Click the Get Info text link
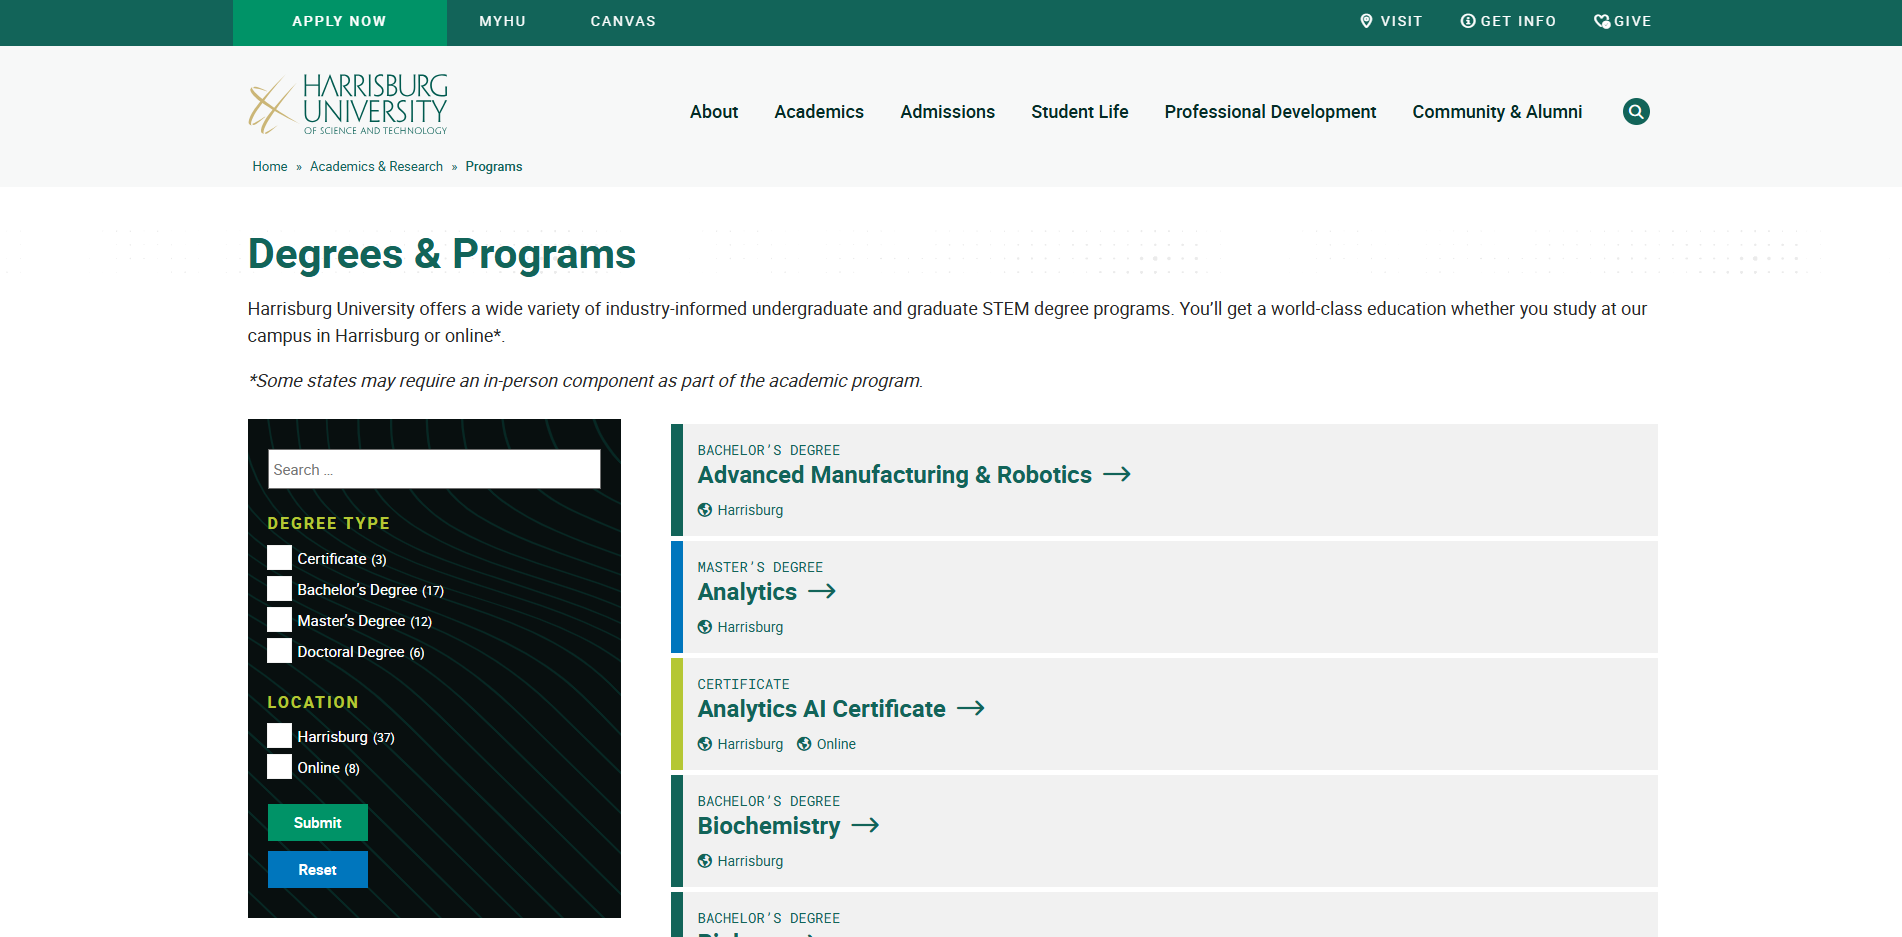 point(1518,21)
